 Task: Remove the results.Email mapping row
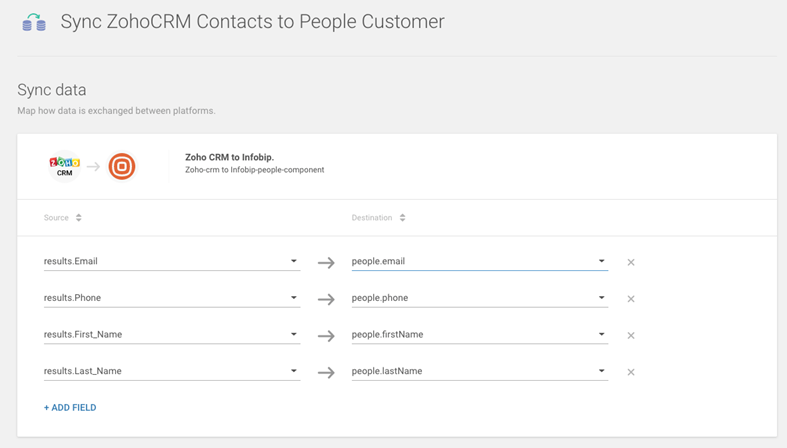pyautogui.click(x=631, y=263)
